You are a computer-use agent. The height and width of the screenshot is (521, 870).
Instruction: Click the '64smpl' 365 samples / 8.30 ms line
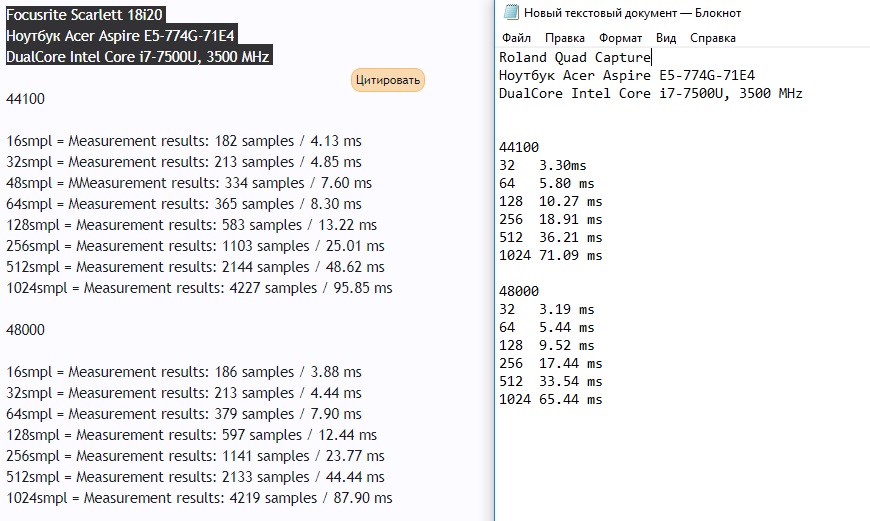(x=184, y=204)
